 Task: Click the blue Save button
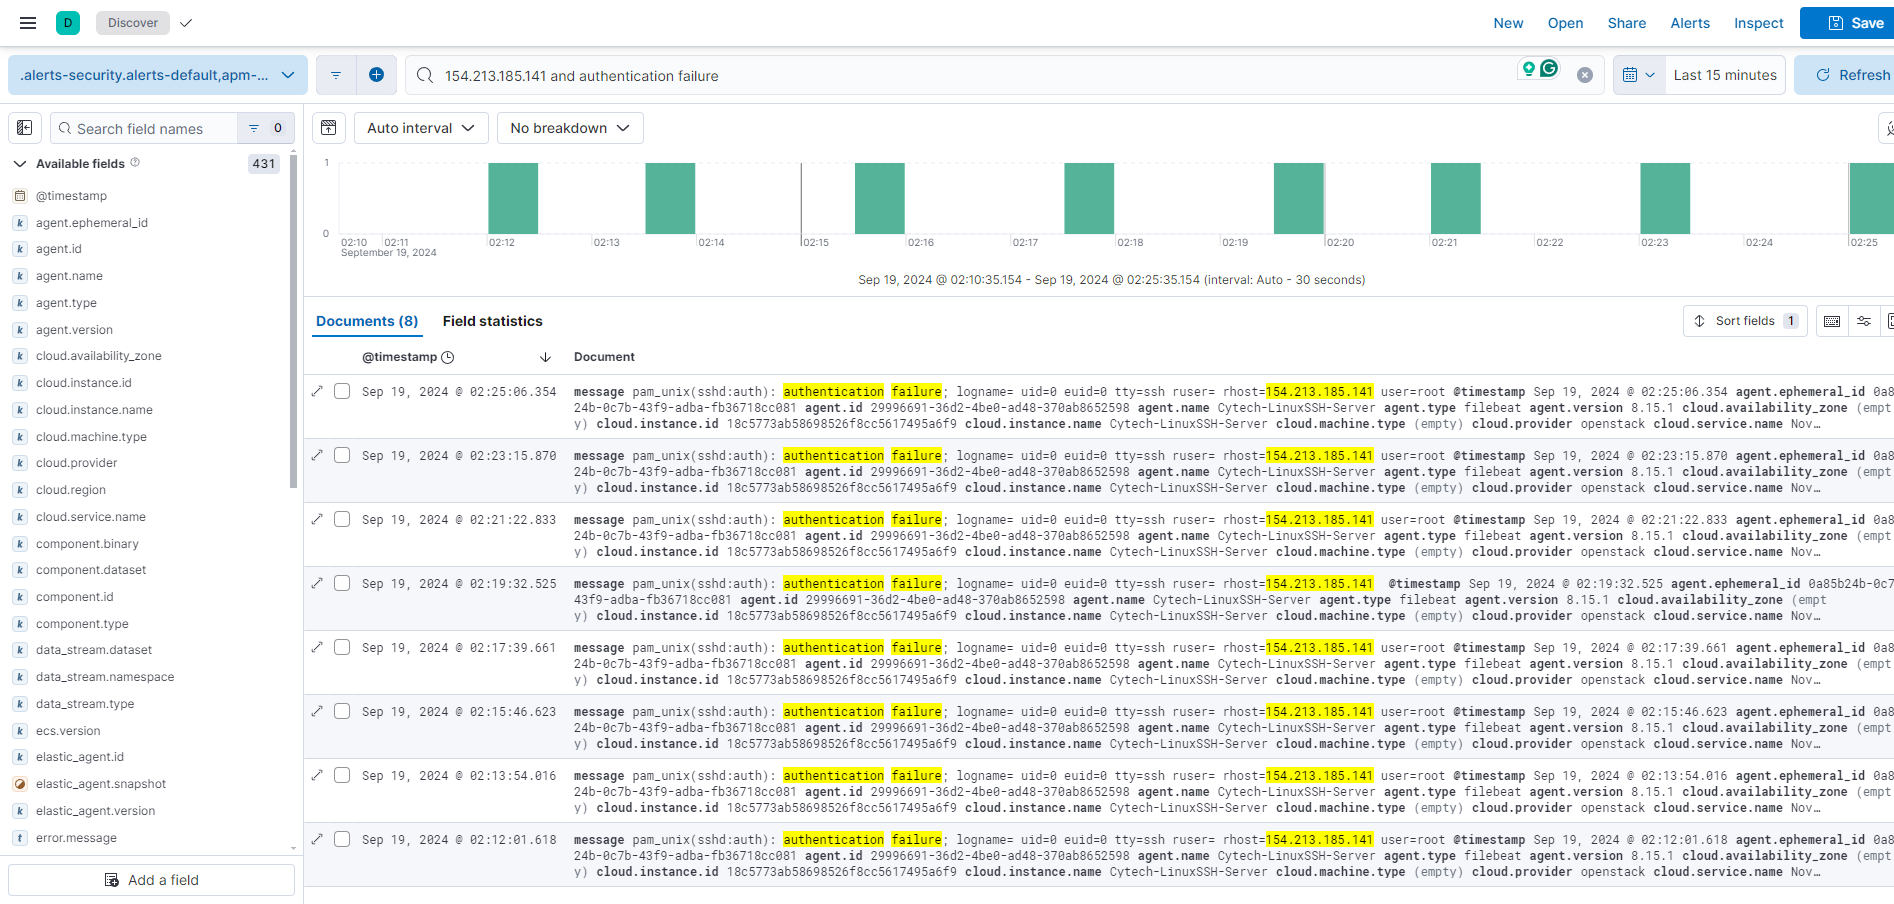(x=1848, y=23)
